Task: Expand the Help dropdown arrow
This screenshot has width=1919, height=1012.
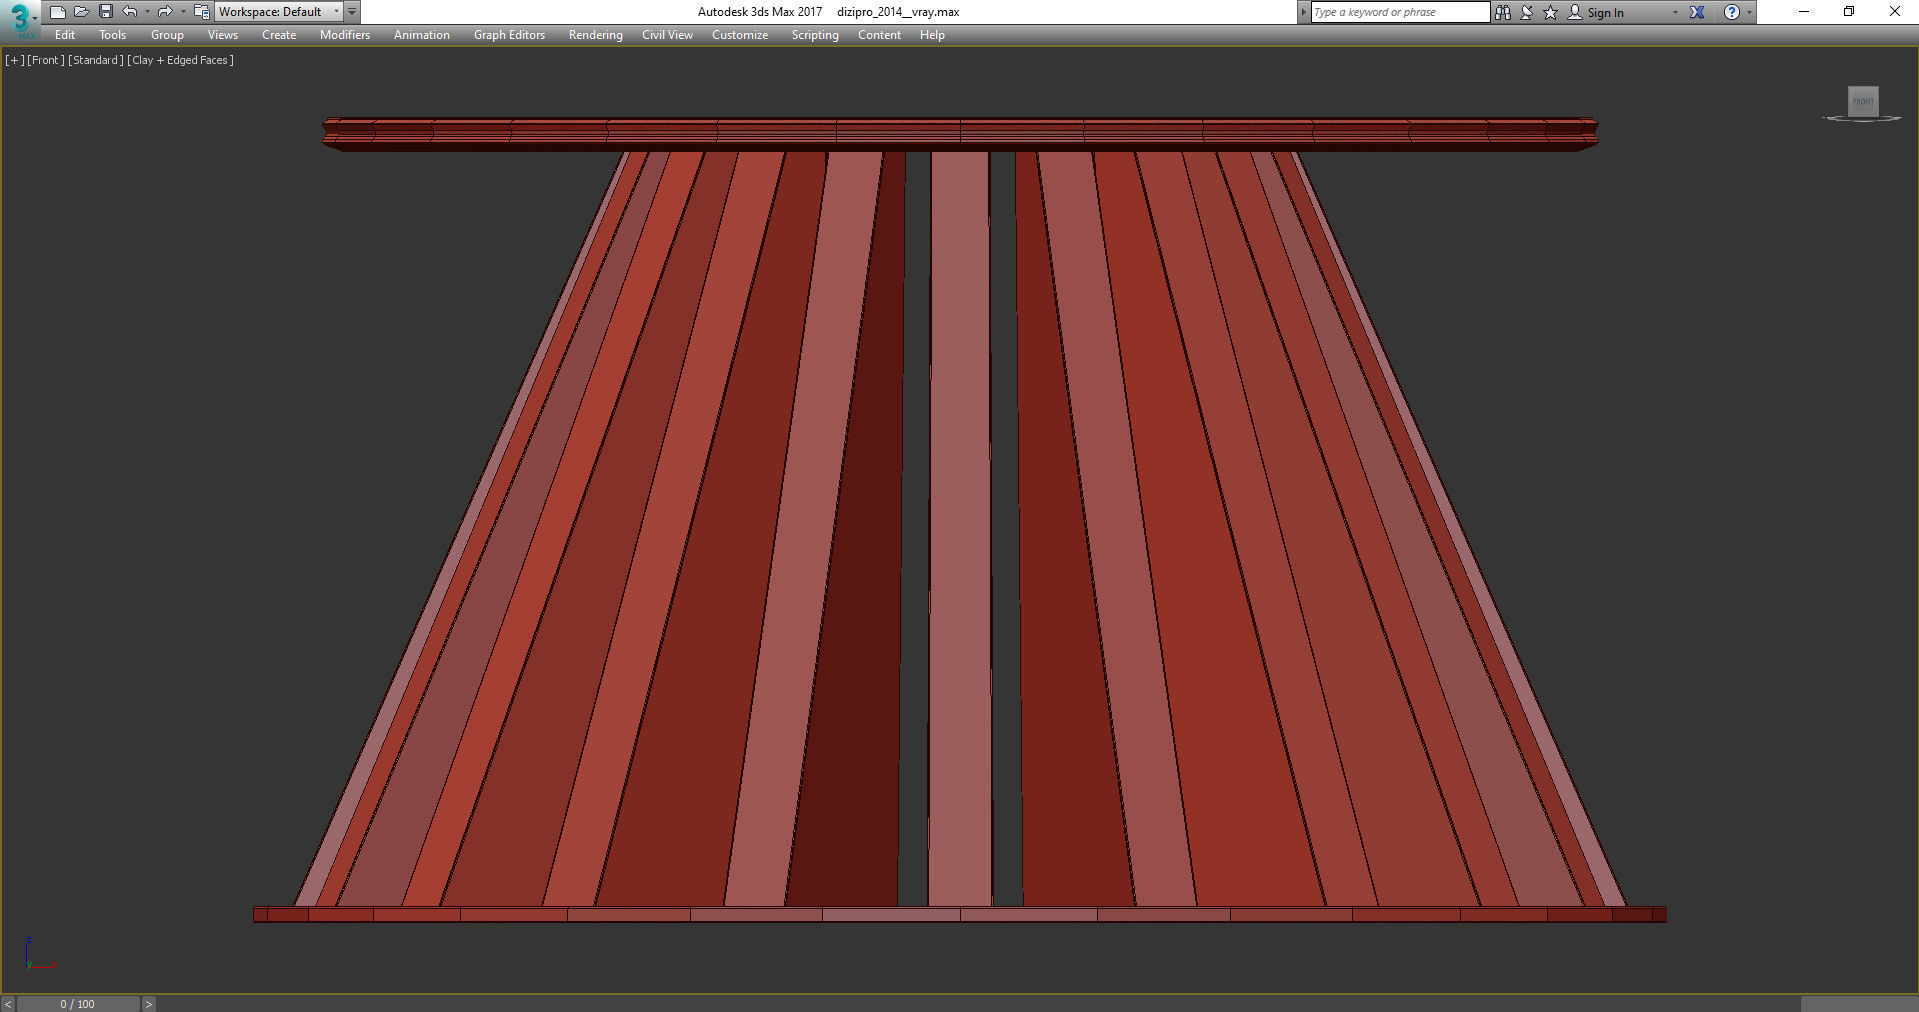Action: 1749,12
